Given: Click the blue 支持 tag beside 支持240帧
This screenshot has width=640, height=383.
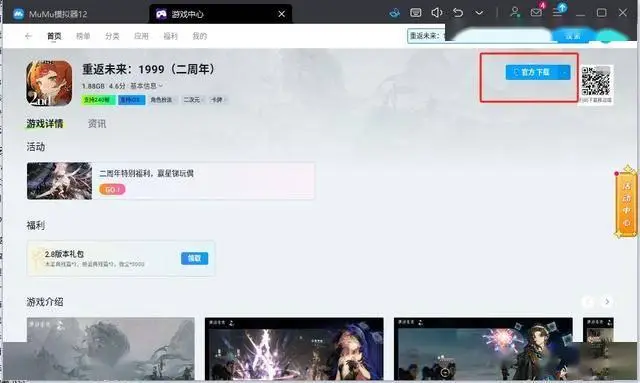Looking at the screenshot, I should [131, 100].
